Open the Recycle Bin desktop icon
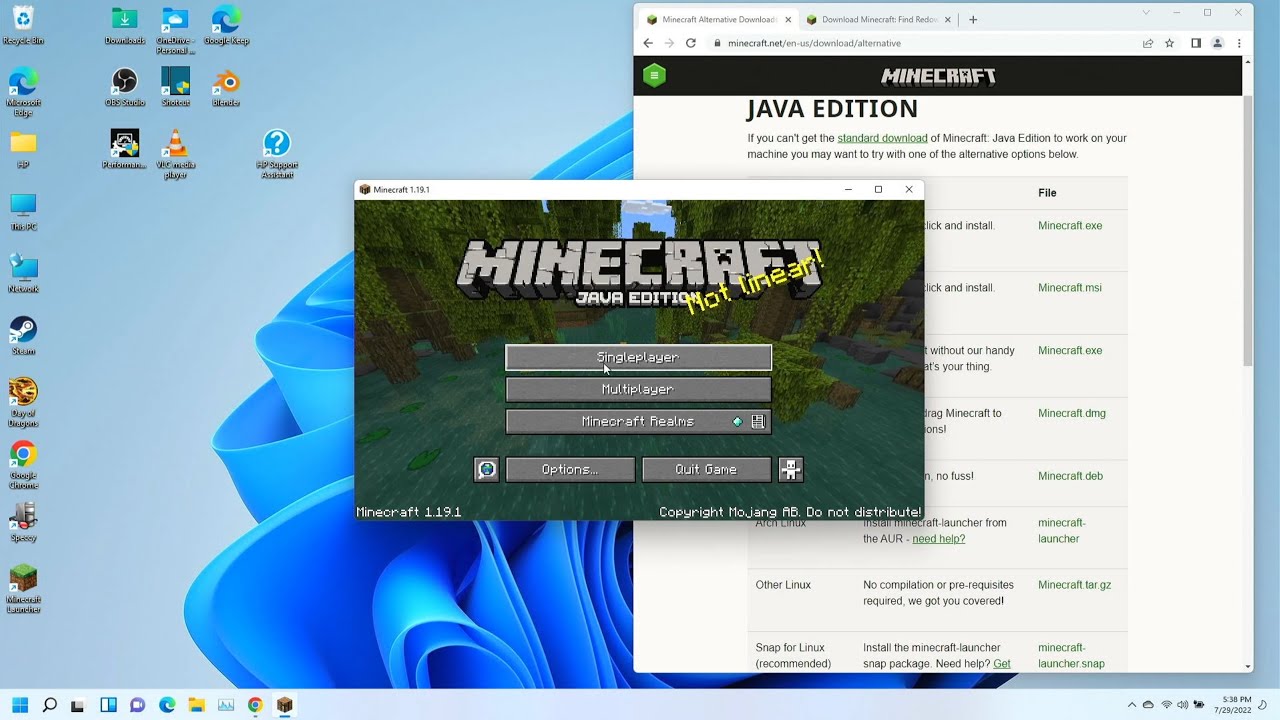The image size is (1280, 720). (23, 25)
